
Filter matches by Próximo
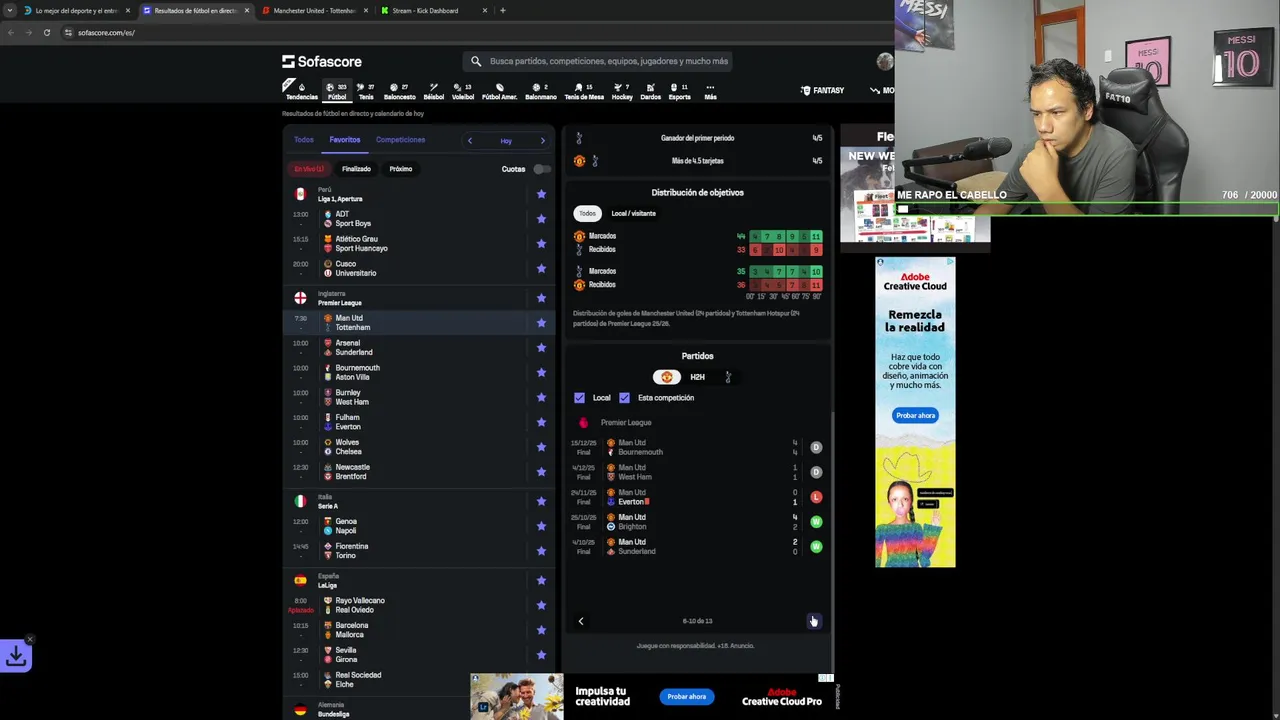pyautogui.click(x=401, y=169)
